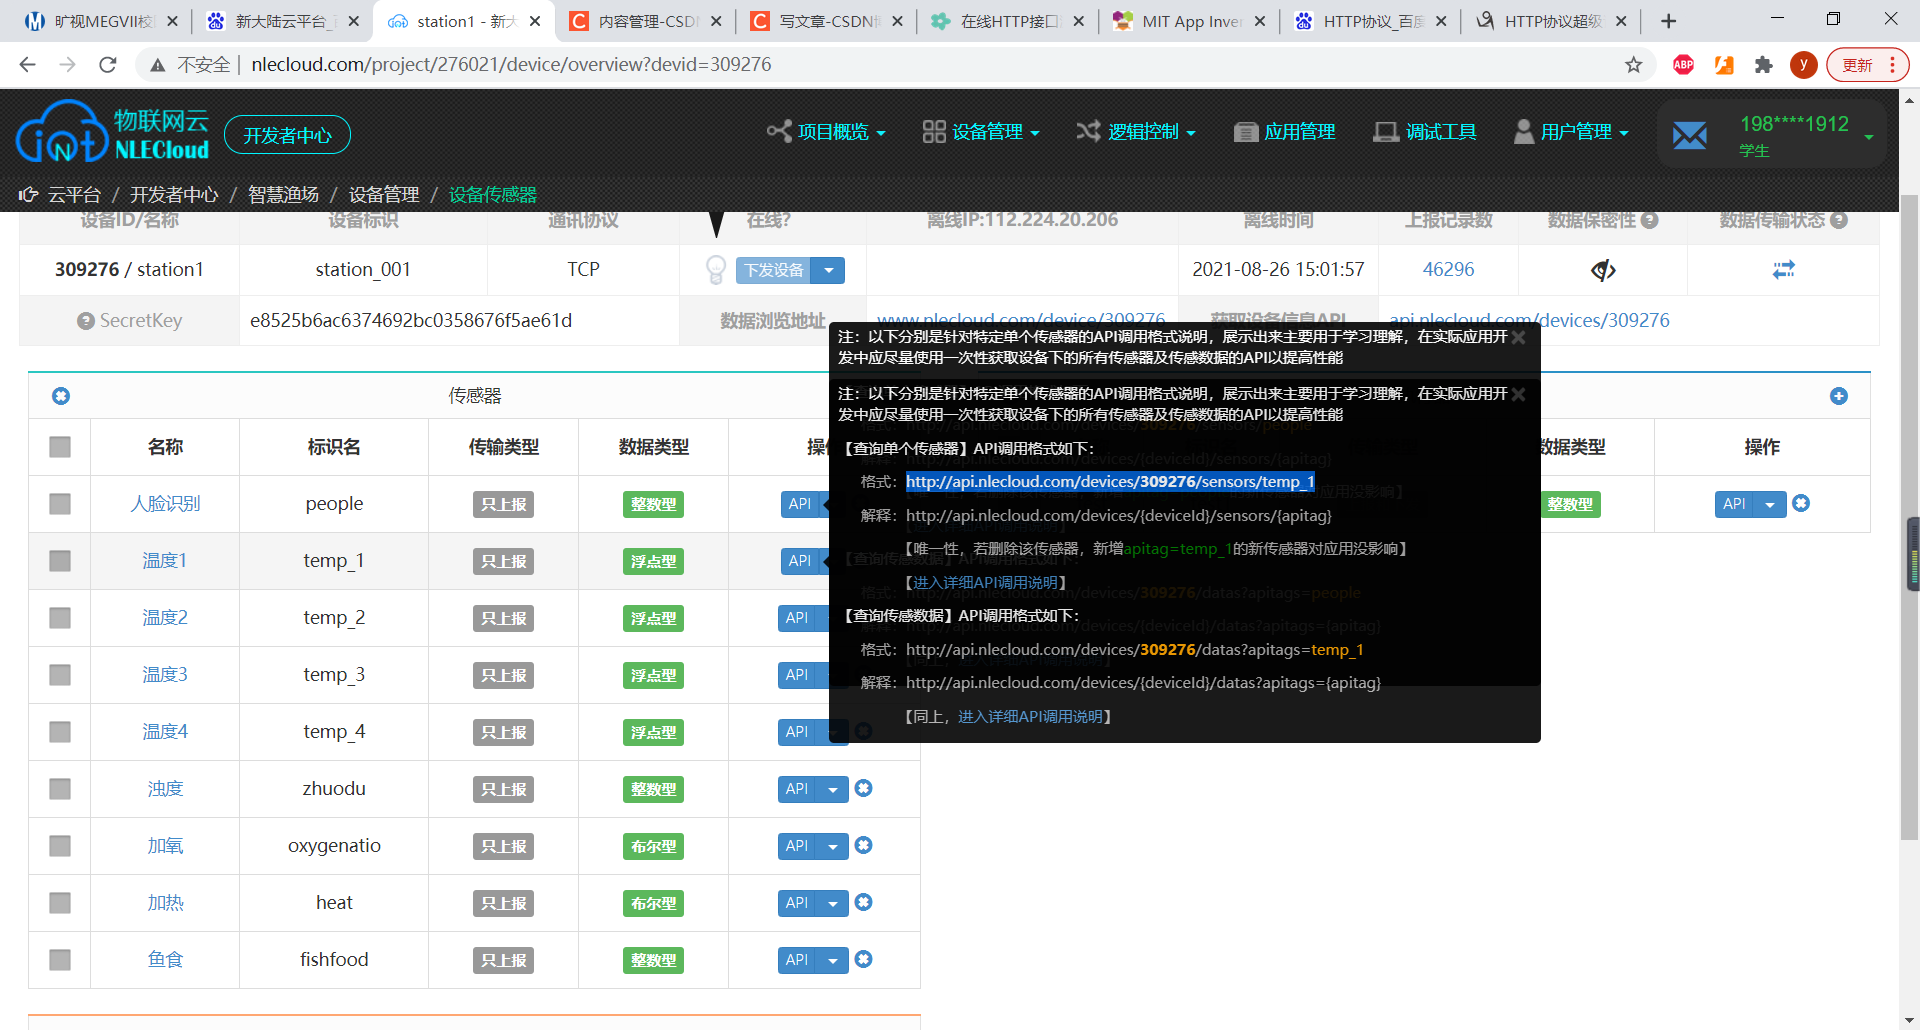Open the 用户管理 menu

[1572, 132]
